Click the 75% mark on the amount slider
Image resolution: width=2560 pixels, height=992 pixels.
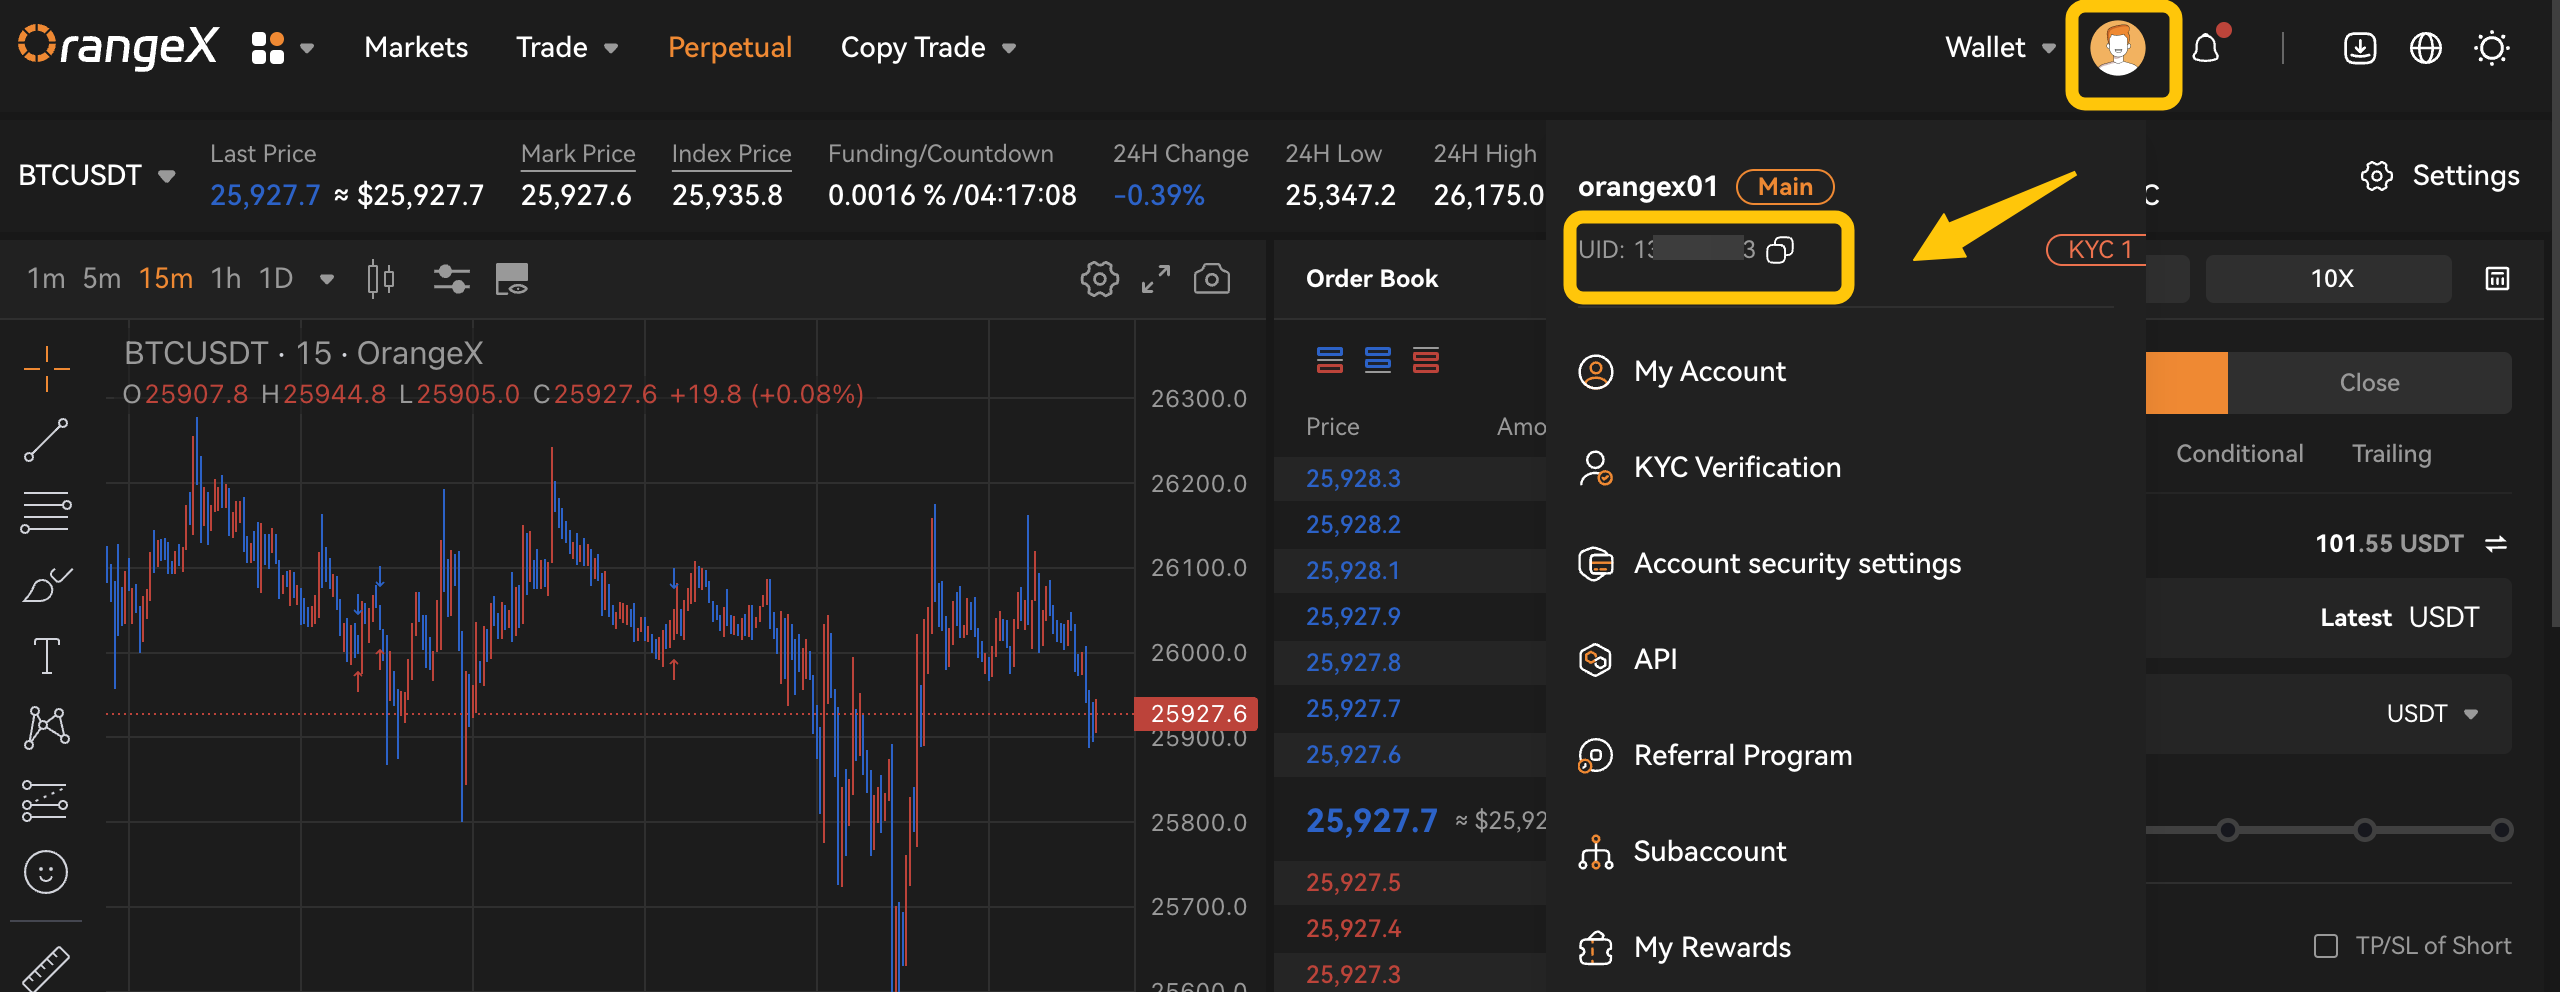pos(2364,830)
